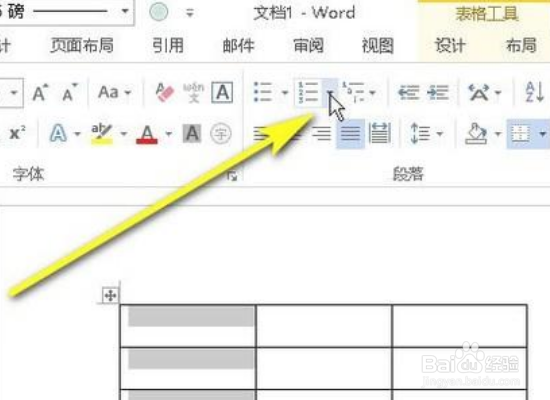550x400 pixels.
Task: Expand the highlight color dropdown arrow
Action: click(123, 134)
